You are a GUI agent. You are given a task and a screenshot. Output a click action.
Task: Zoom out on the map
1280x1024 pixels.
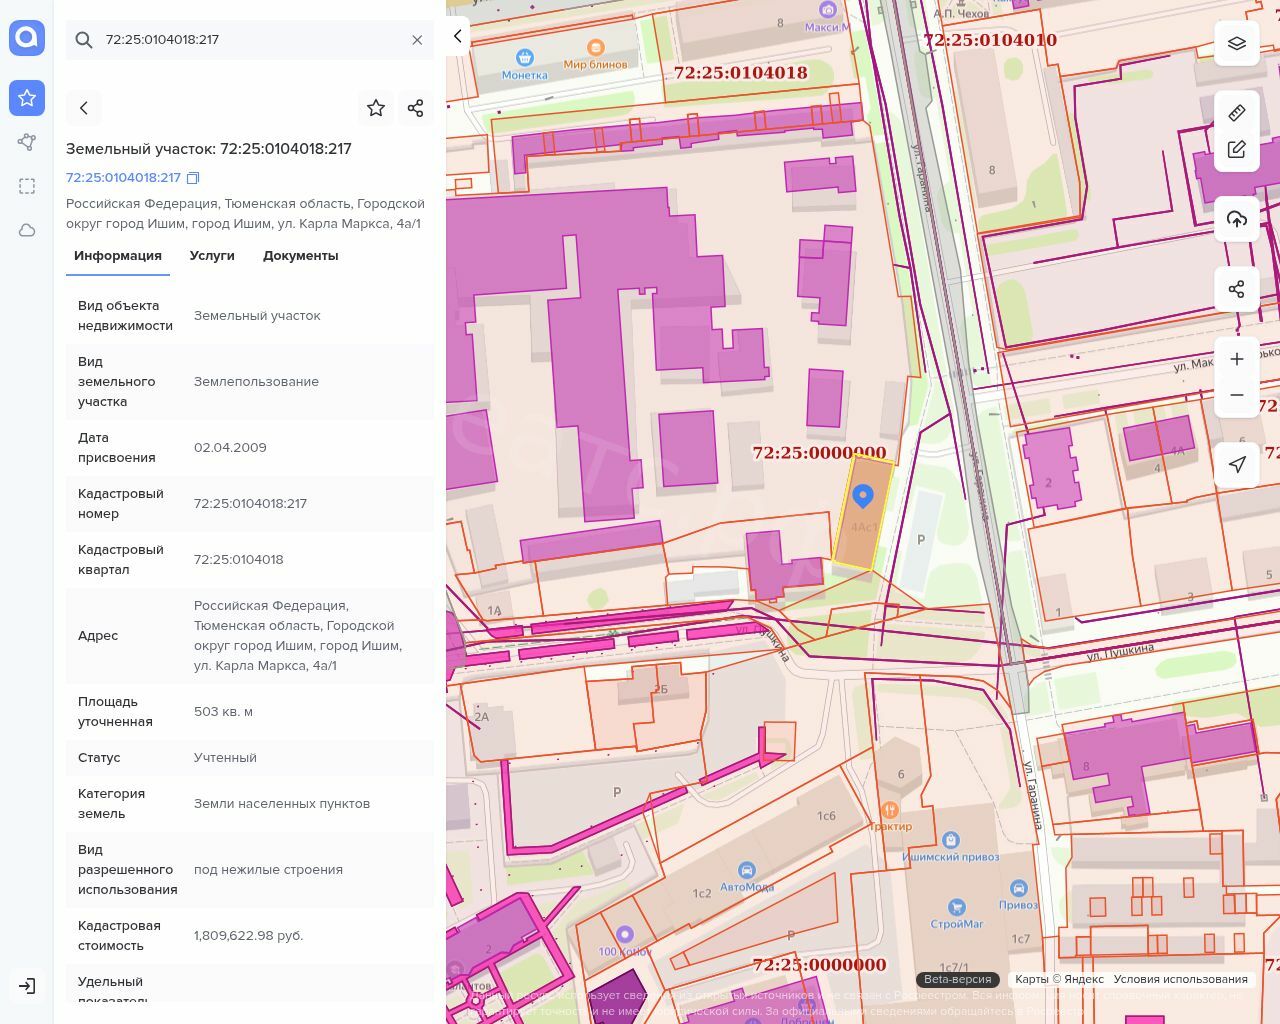(x=1236, y=395)
